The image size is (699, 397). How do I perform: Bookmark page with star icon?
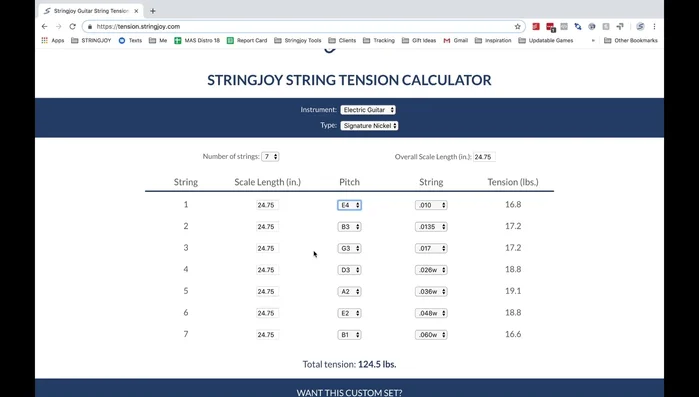518,27
